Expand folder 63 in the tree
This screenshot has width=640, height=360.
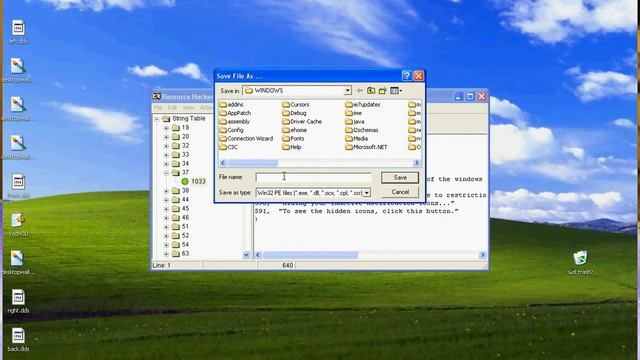[166, 254]
